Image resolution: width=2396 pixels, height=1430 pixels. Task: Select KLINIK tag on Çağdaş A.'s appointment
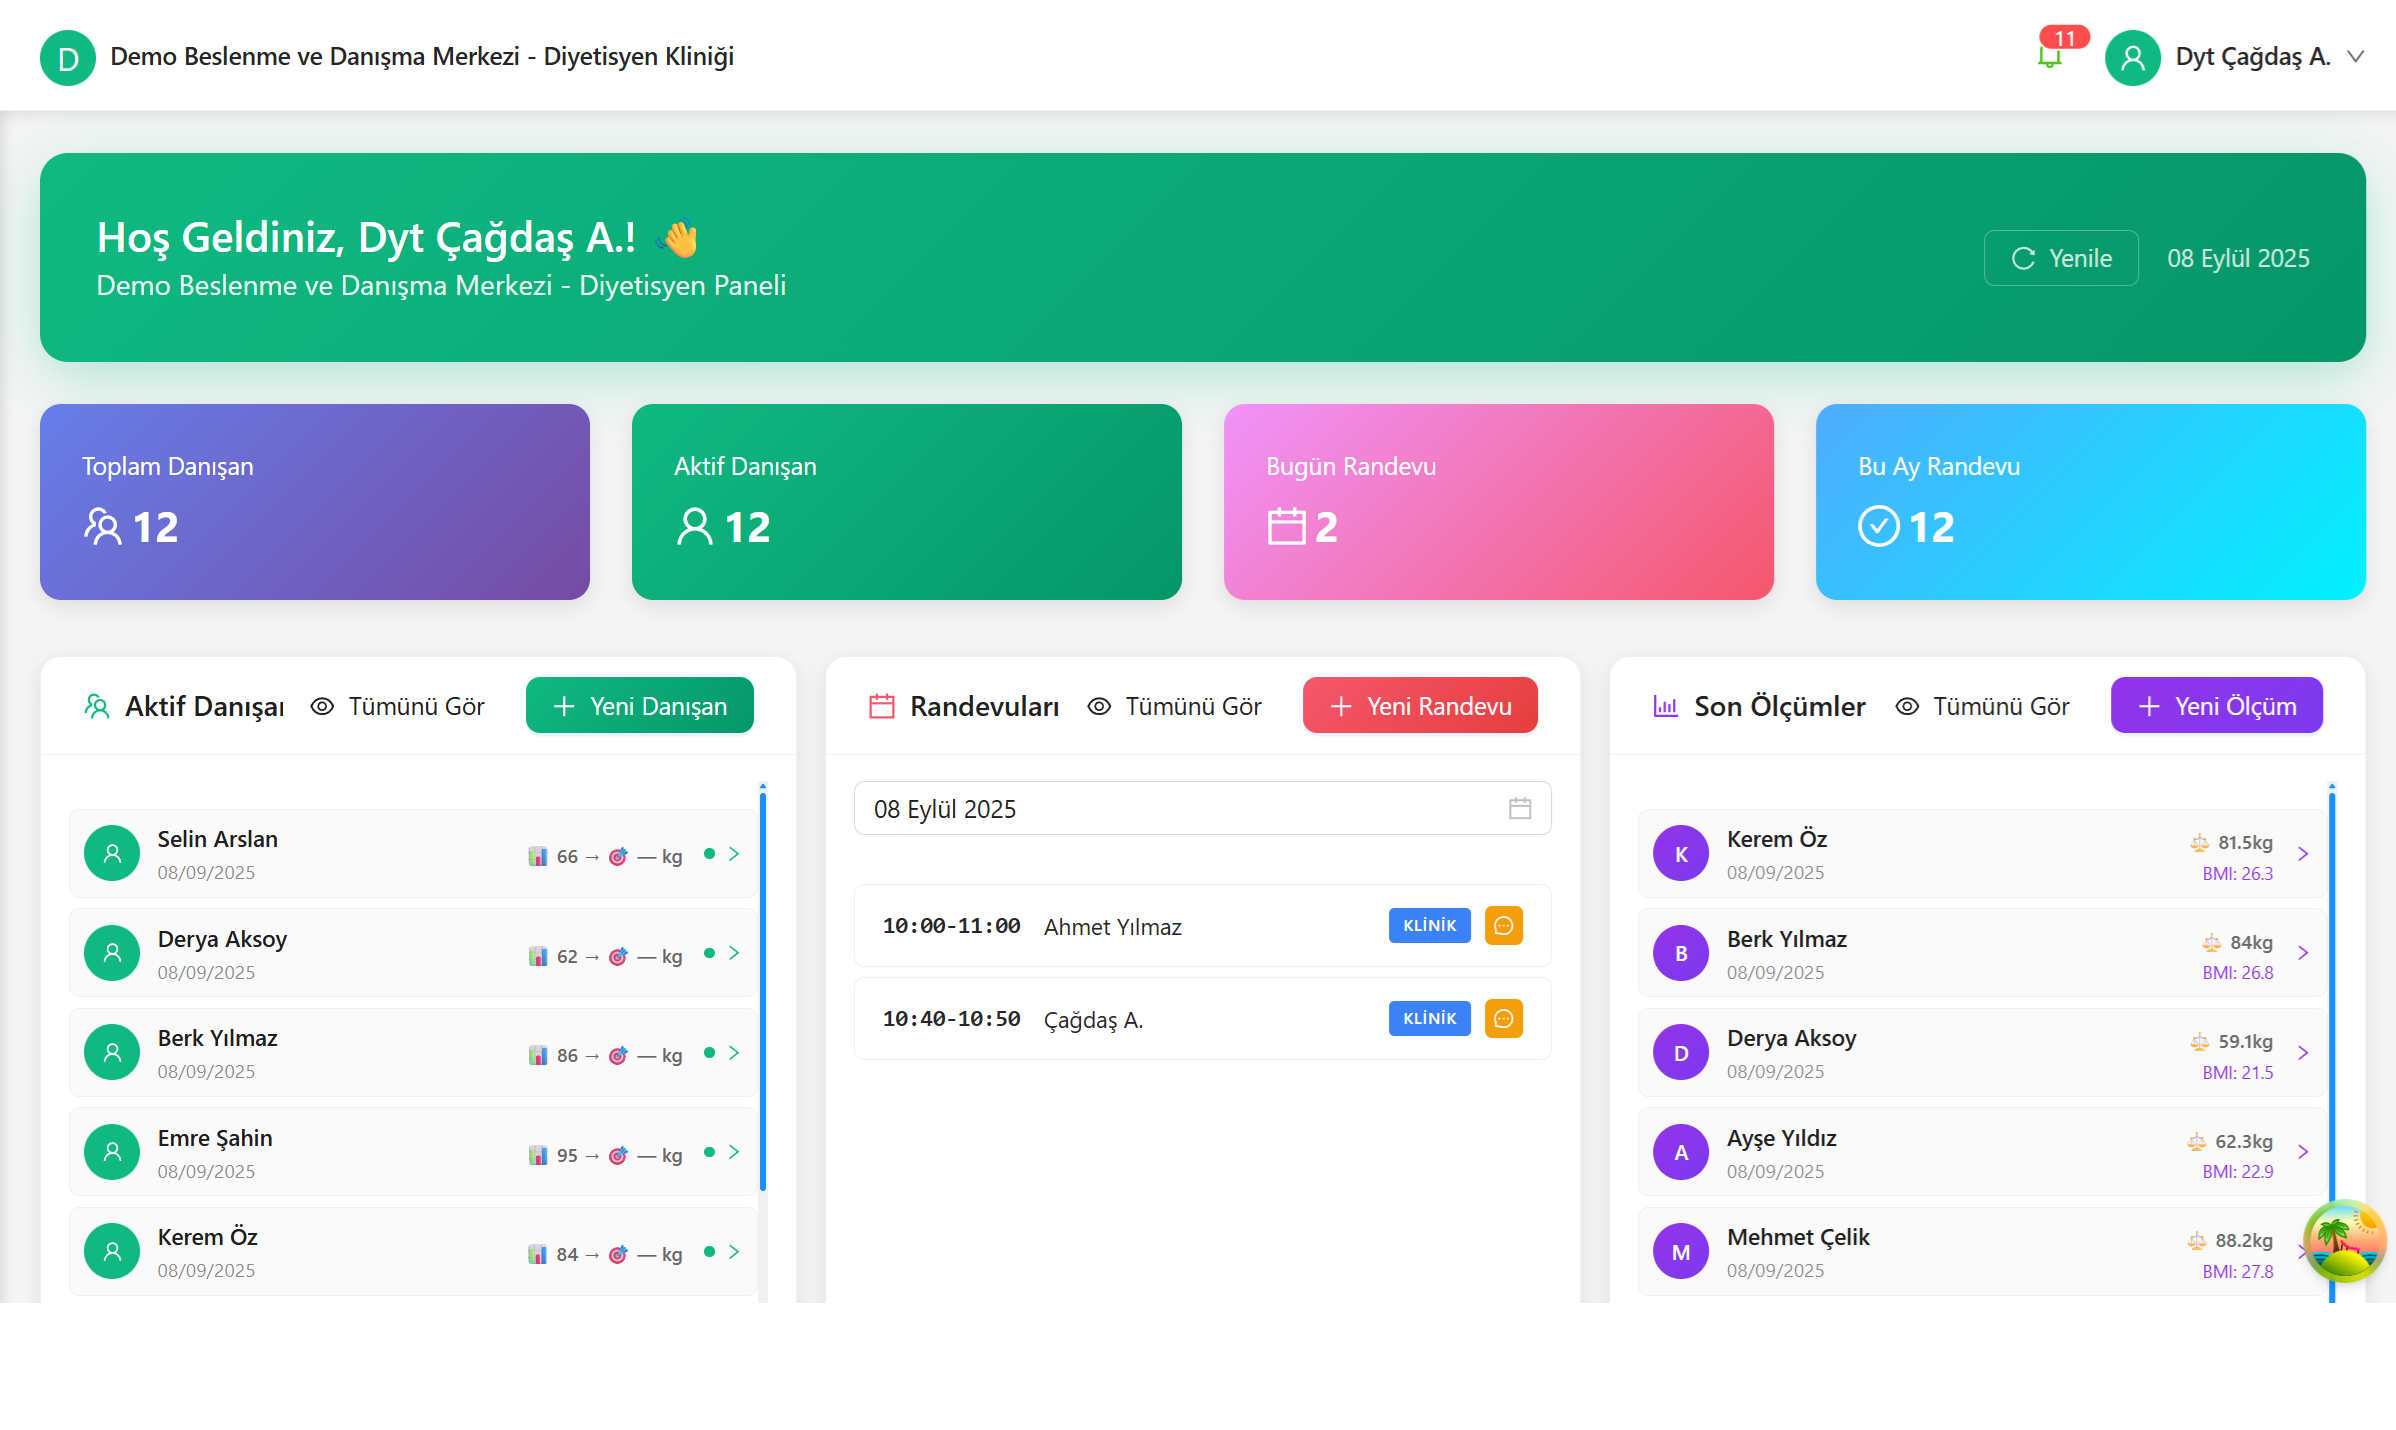click(1429, 1018)
